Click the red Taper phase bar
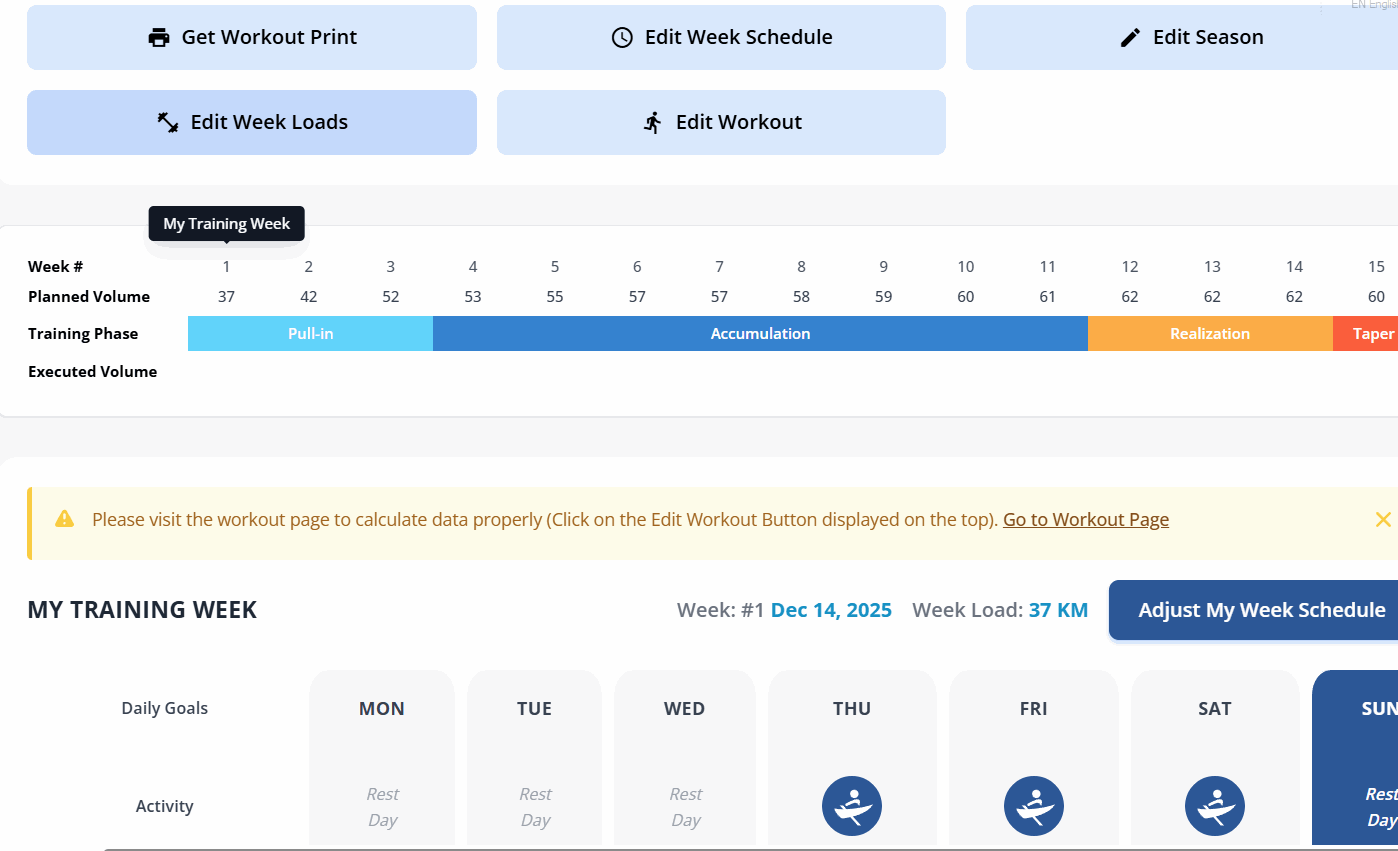The height and width of the screenshot is (851, 1398). click(1372, 334)
